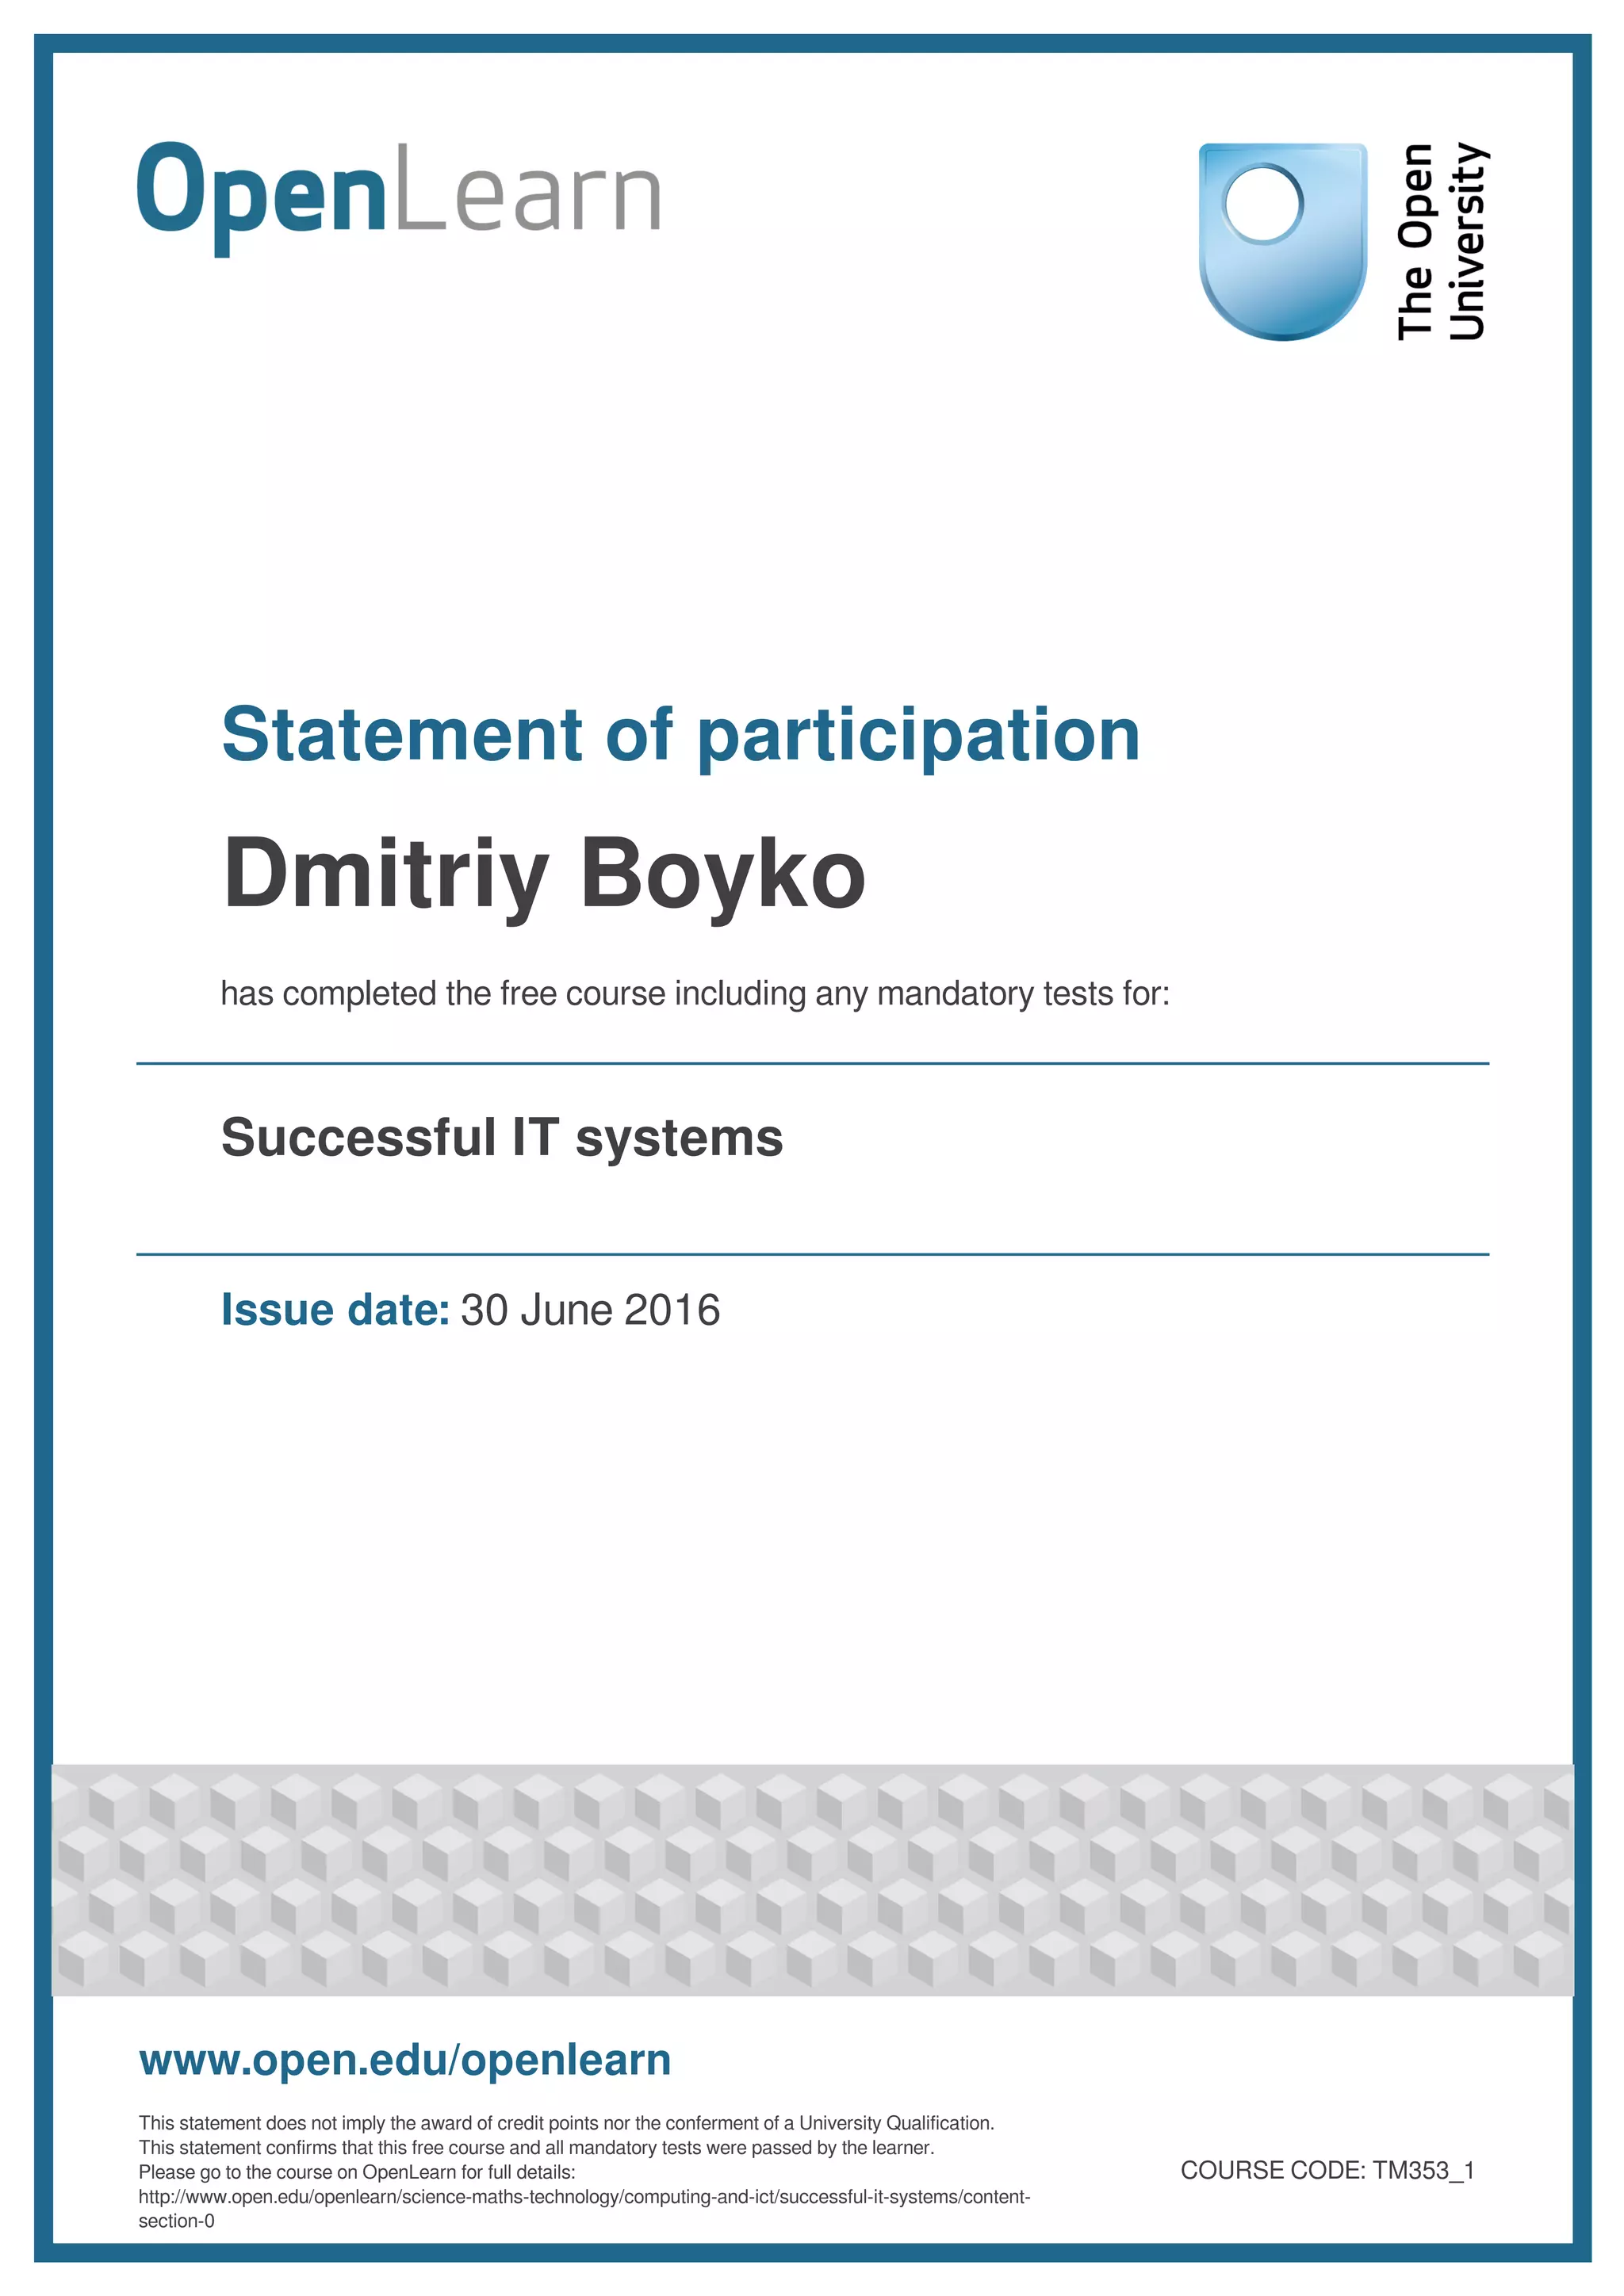The height and width of the screenshot is (2296, 1624).
Task: Click the grey cube pattern banner
Action: (812, 1880)
